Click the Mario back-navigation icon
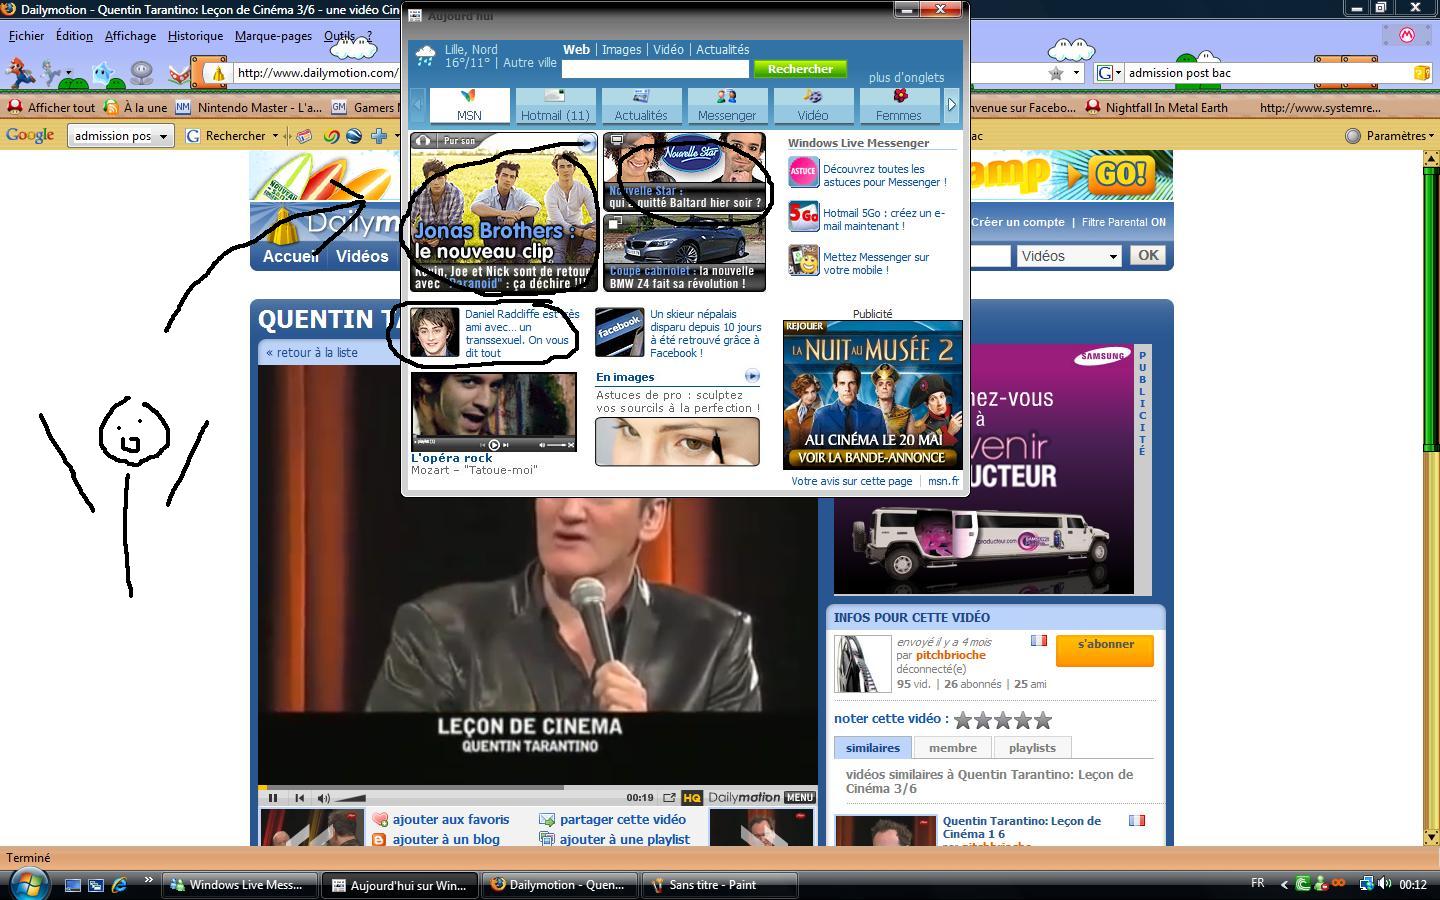Viewport: 1440px width, 900px height. tap(19, 71)
